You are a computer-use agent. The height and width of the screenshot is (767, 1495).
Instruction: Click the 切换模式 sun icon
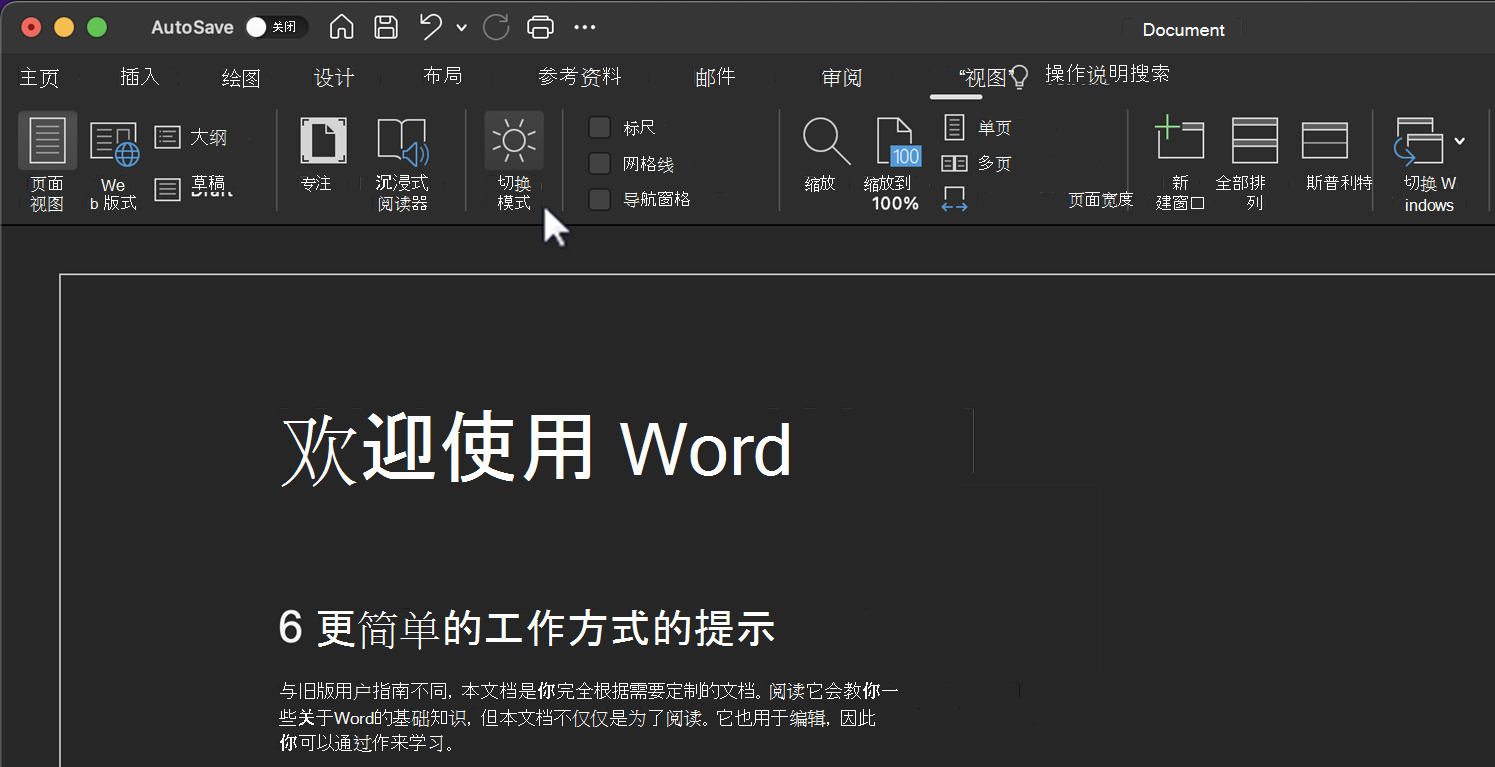(x=514, y=141)
